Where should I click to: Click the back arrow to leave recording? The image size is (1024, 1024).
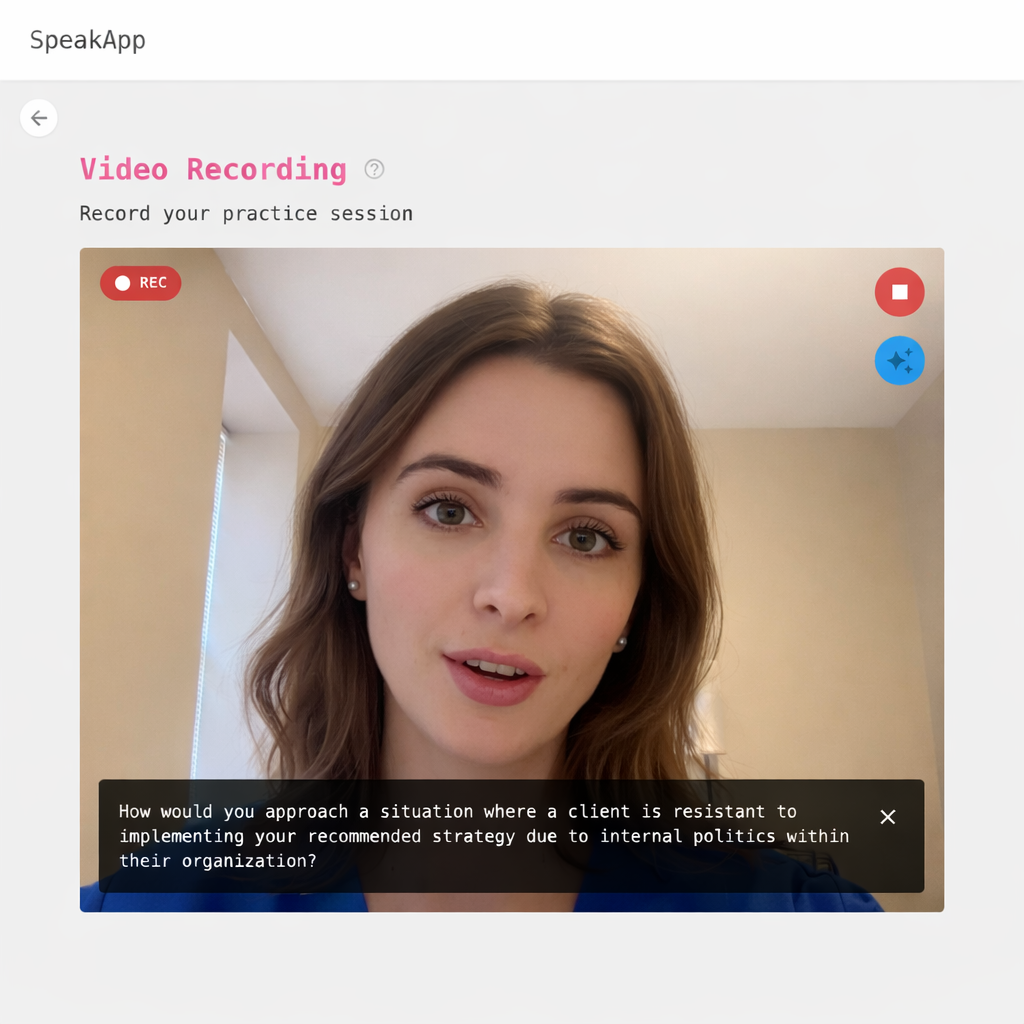[38, 118]
